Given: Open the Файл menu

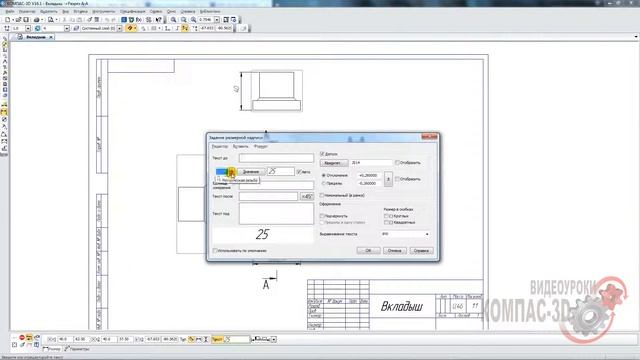Looking at the screenshot, I should click(x=9, y=11).
